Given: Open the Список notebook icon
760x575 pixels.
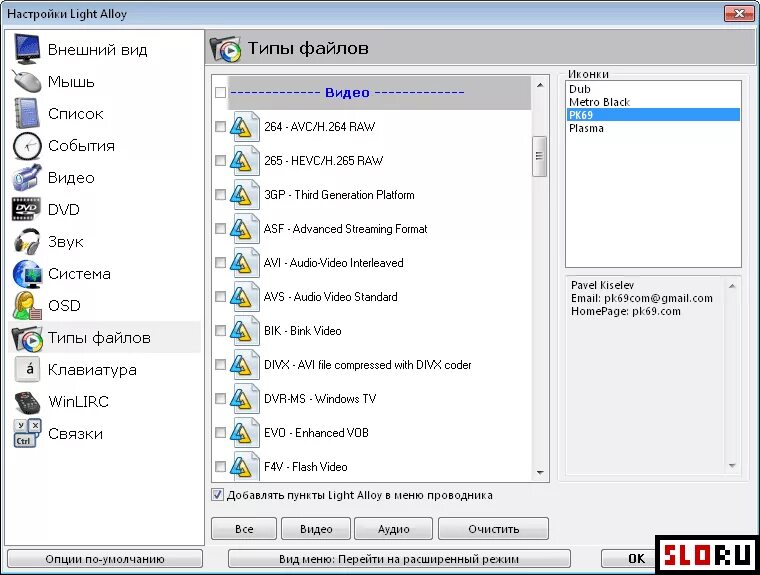Looking at the screenshot, I should click(27, 113).
